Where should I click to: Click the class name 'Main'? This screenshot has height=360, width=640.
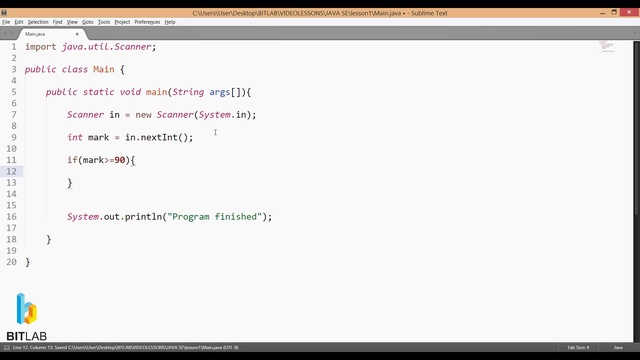(104, 69)
